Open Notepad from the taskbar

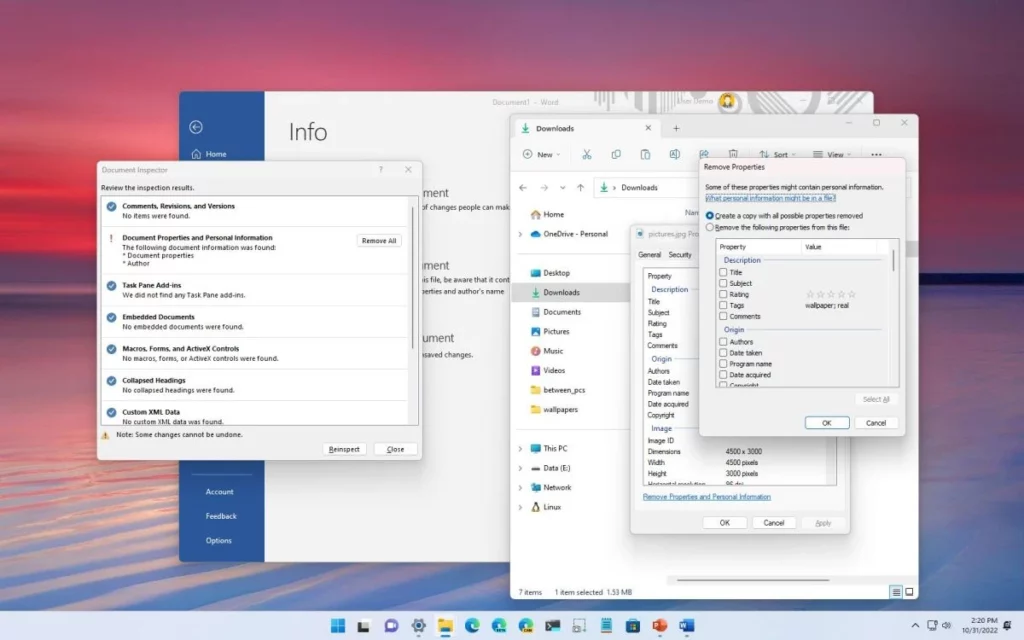[606, 626]
